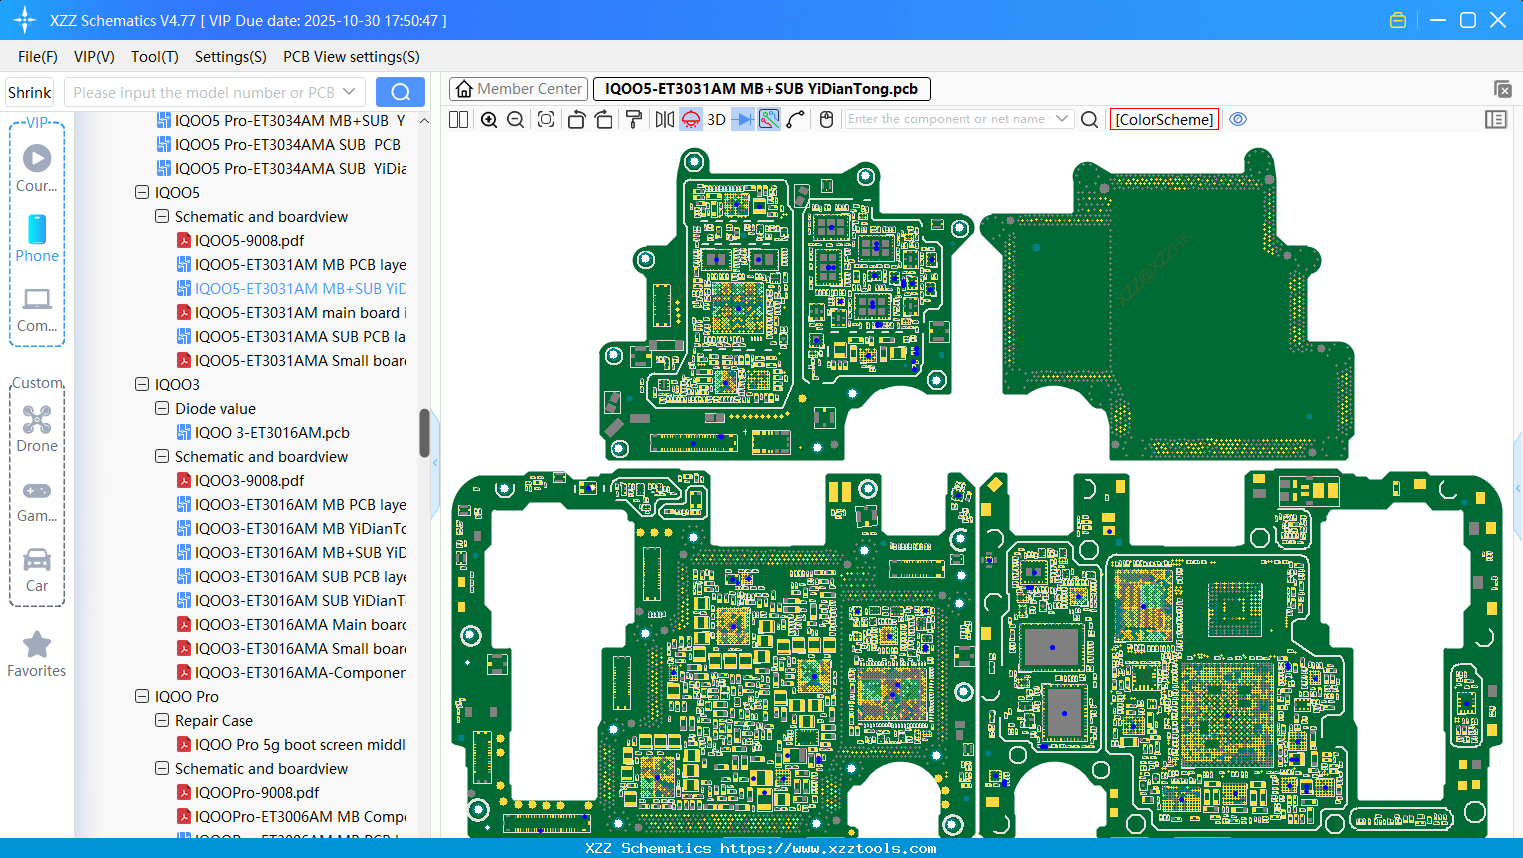This screenshot has height=858, width=1523.
Task: Open the ColorScheme picker
Action: click(x=1164, y=120)
